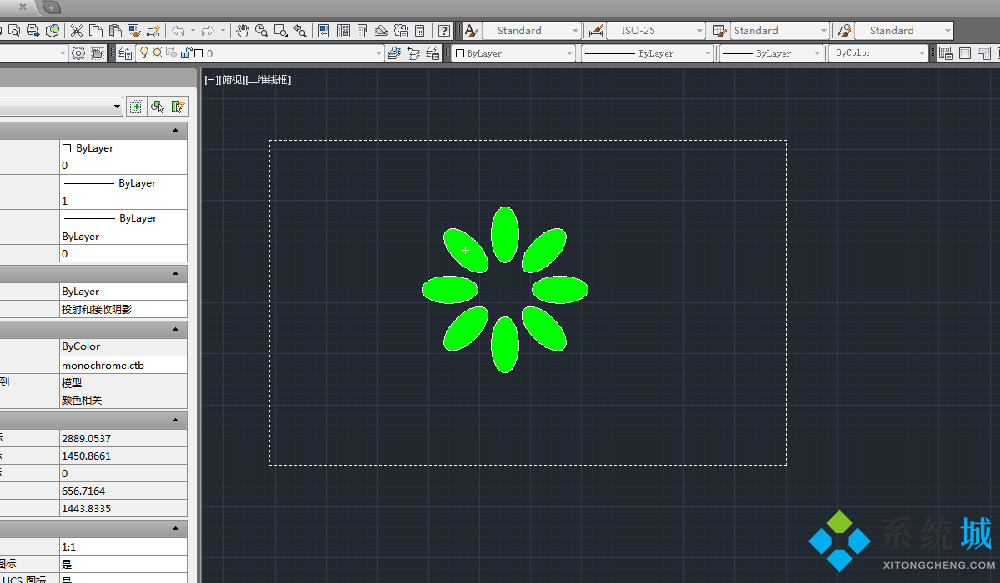Click the Quick Select icon in properties panel
Screen dimensions: 1000x583
click(x=178, y=106)
